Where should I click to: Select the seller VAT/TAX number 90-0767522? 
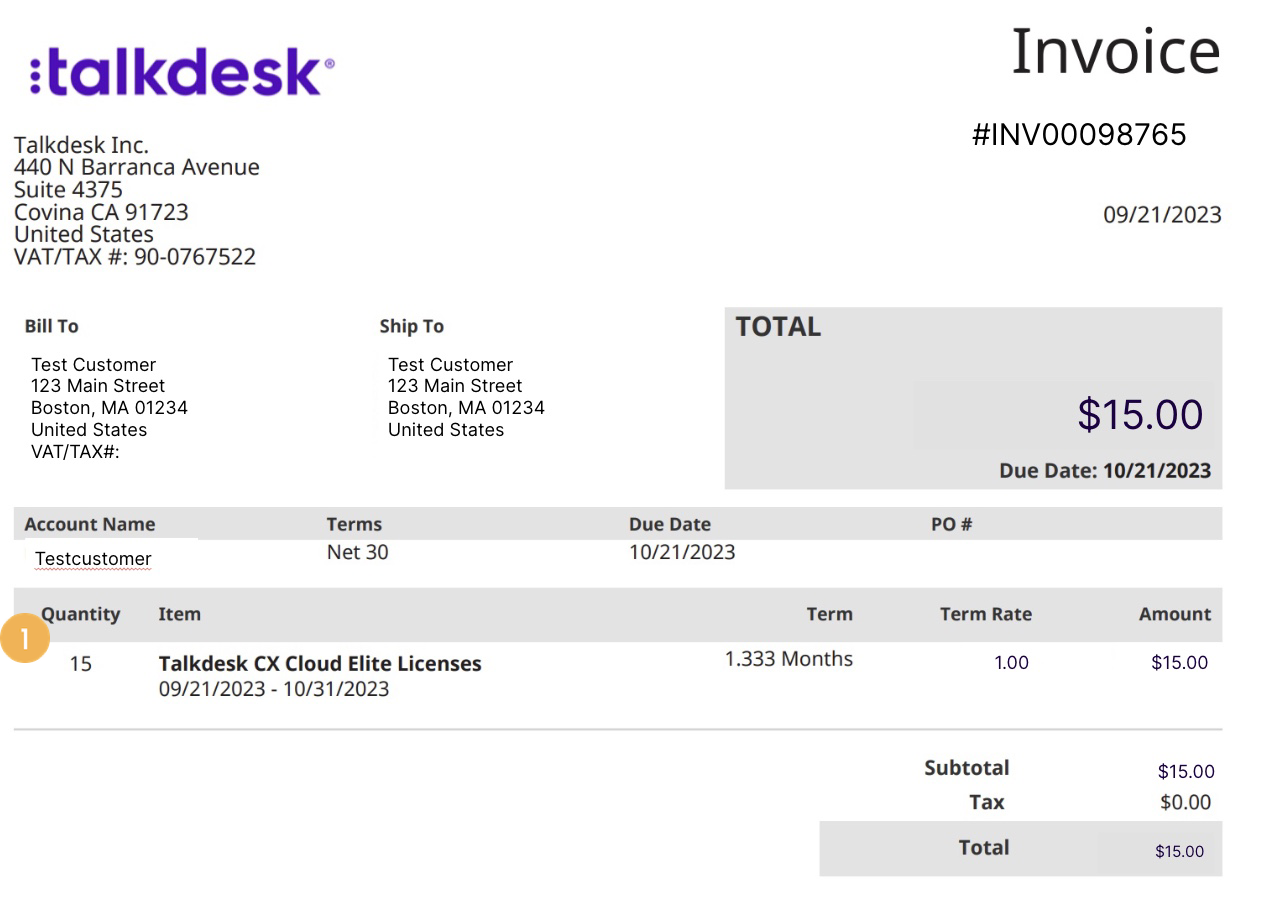(x=195, y=257)
